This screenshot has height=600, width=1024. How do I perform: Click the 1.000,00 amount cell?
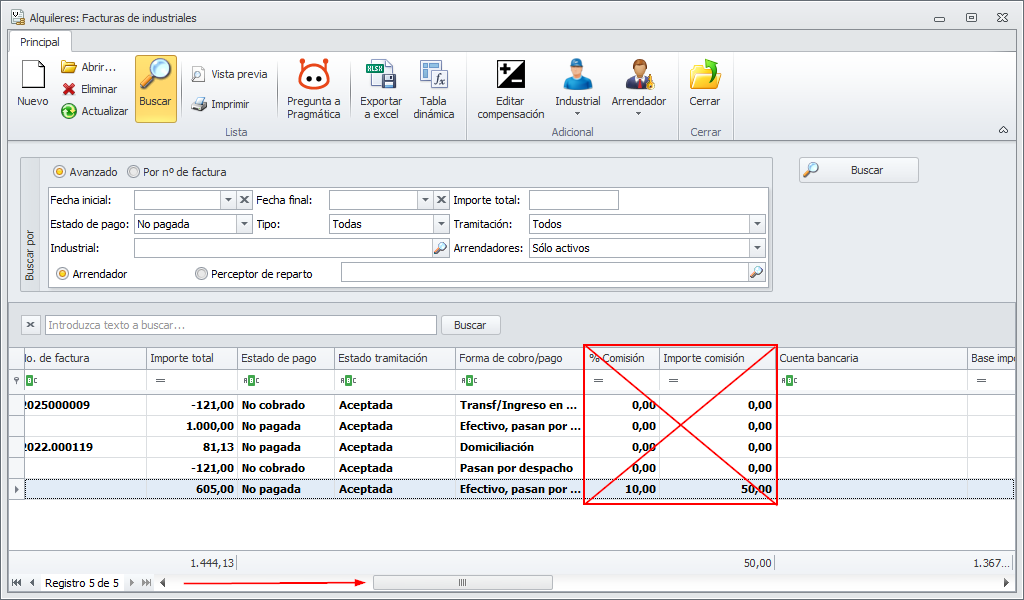tap(192, 426)
